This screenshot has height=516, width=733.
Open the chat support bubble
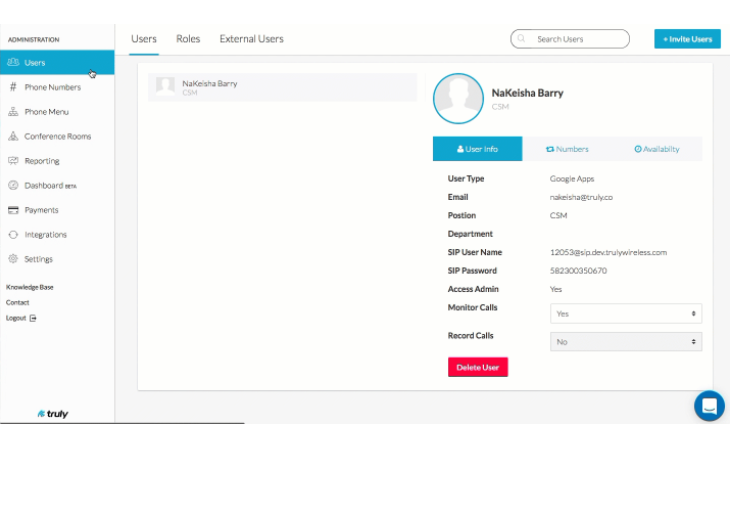pyautogui.click(x=709, y=406)
